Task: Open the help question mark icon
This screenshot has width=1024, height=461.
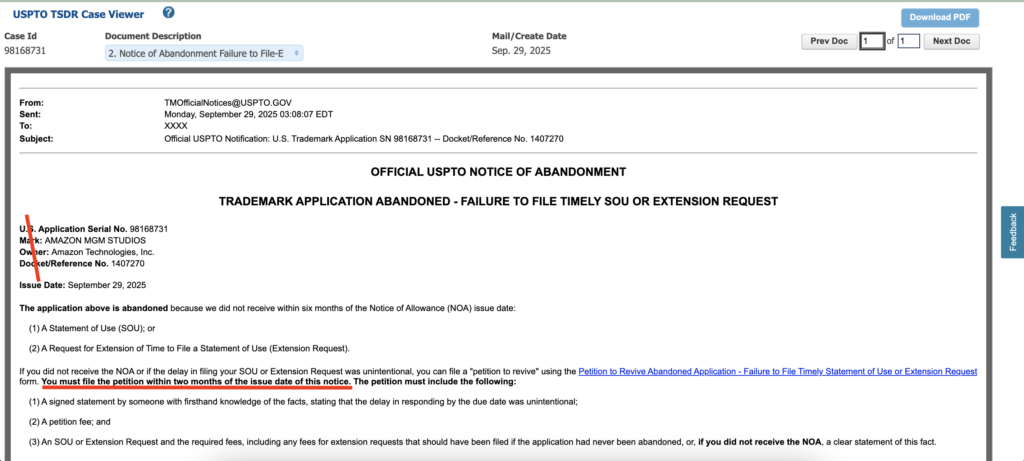Action: pyautogui.click(x=168, y=12)
